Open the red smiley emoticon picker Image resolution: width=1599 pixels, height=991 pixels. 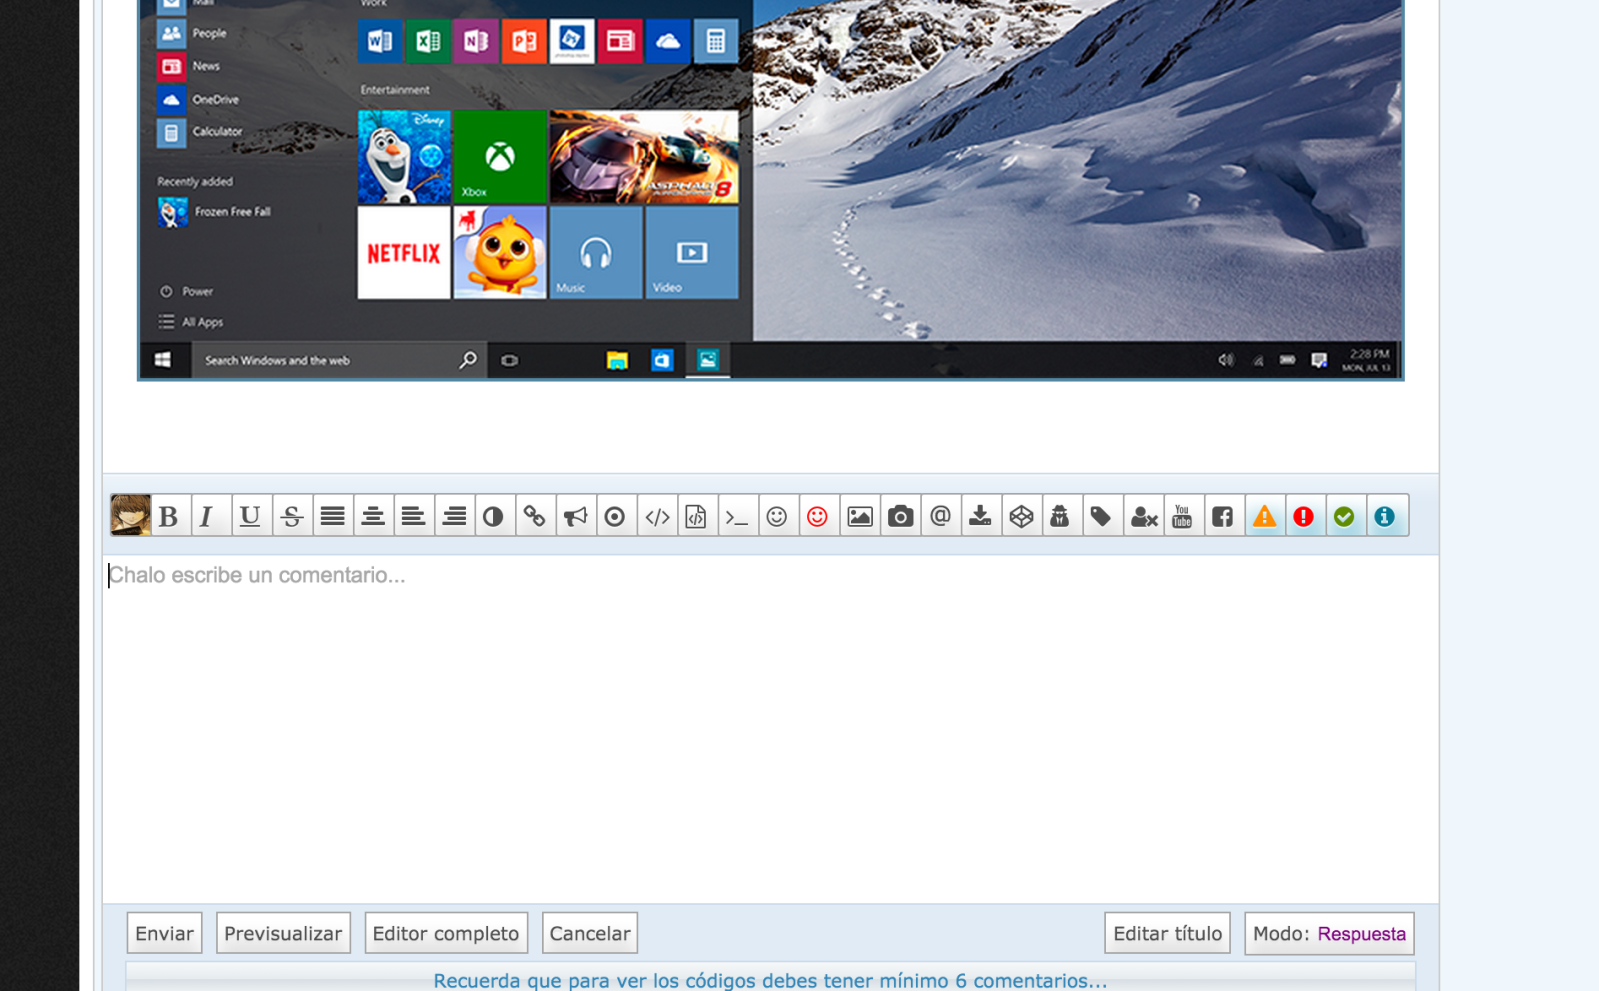point(819,516)
